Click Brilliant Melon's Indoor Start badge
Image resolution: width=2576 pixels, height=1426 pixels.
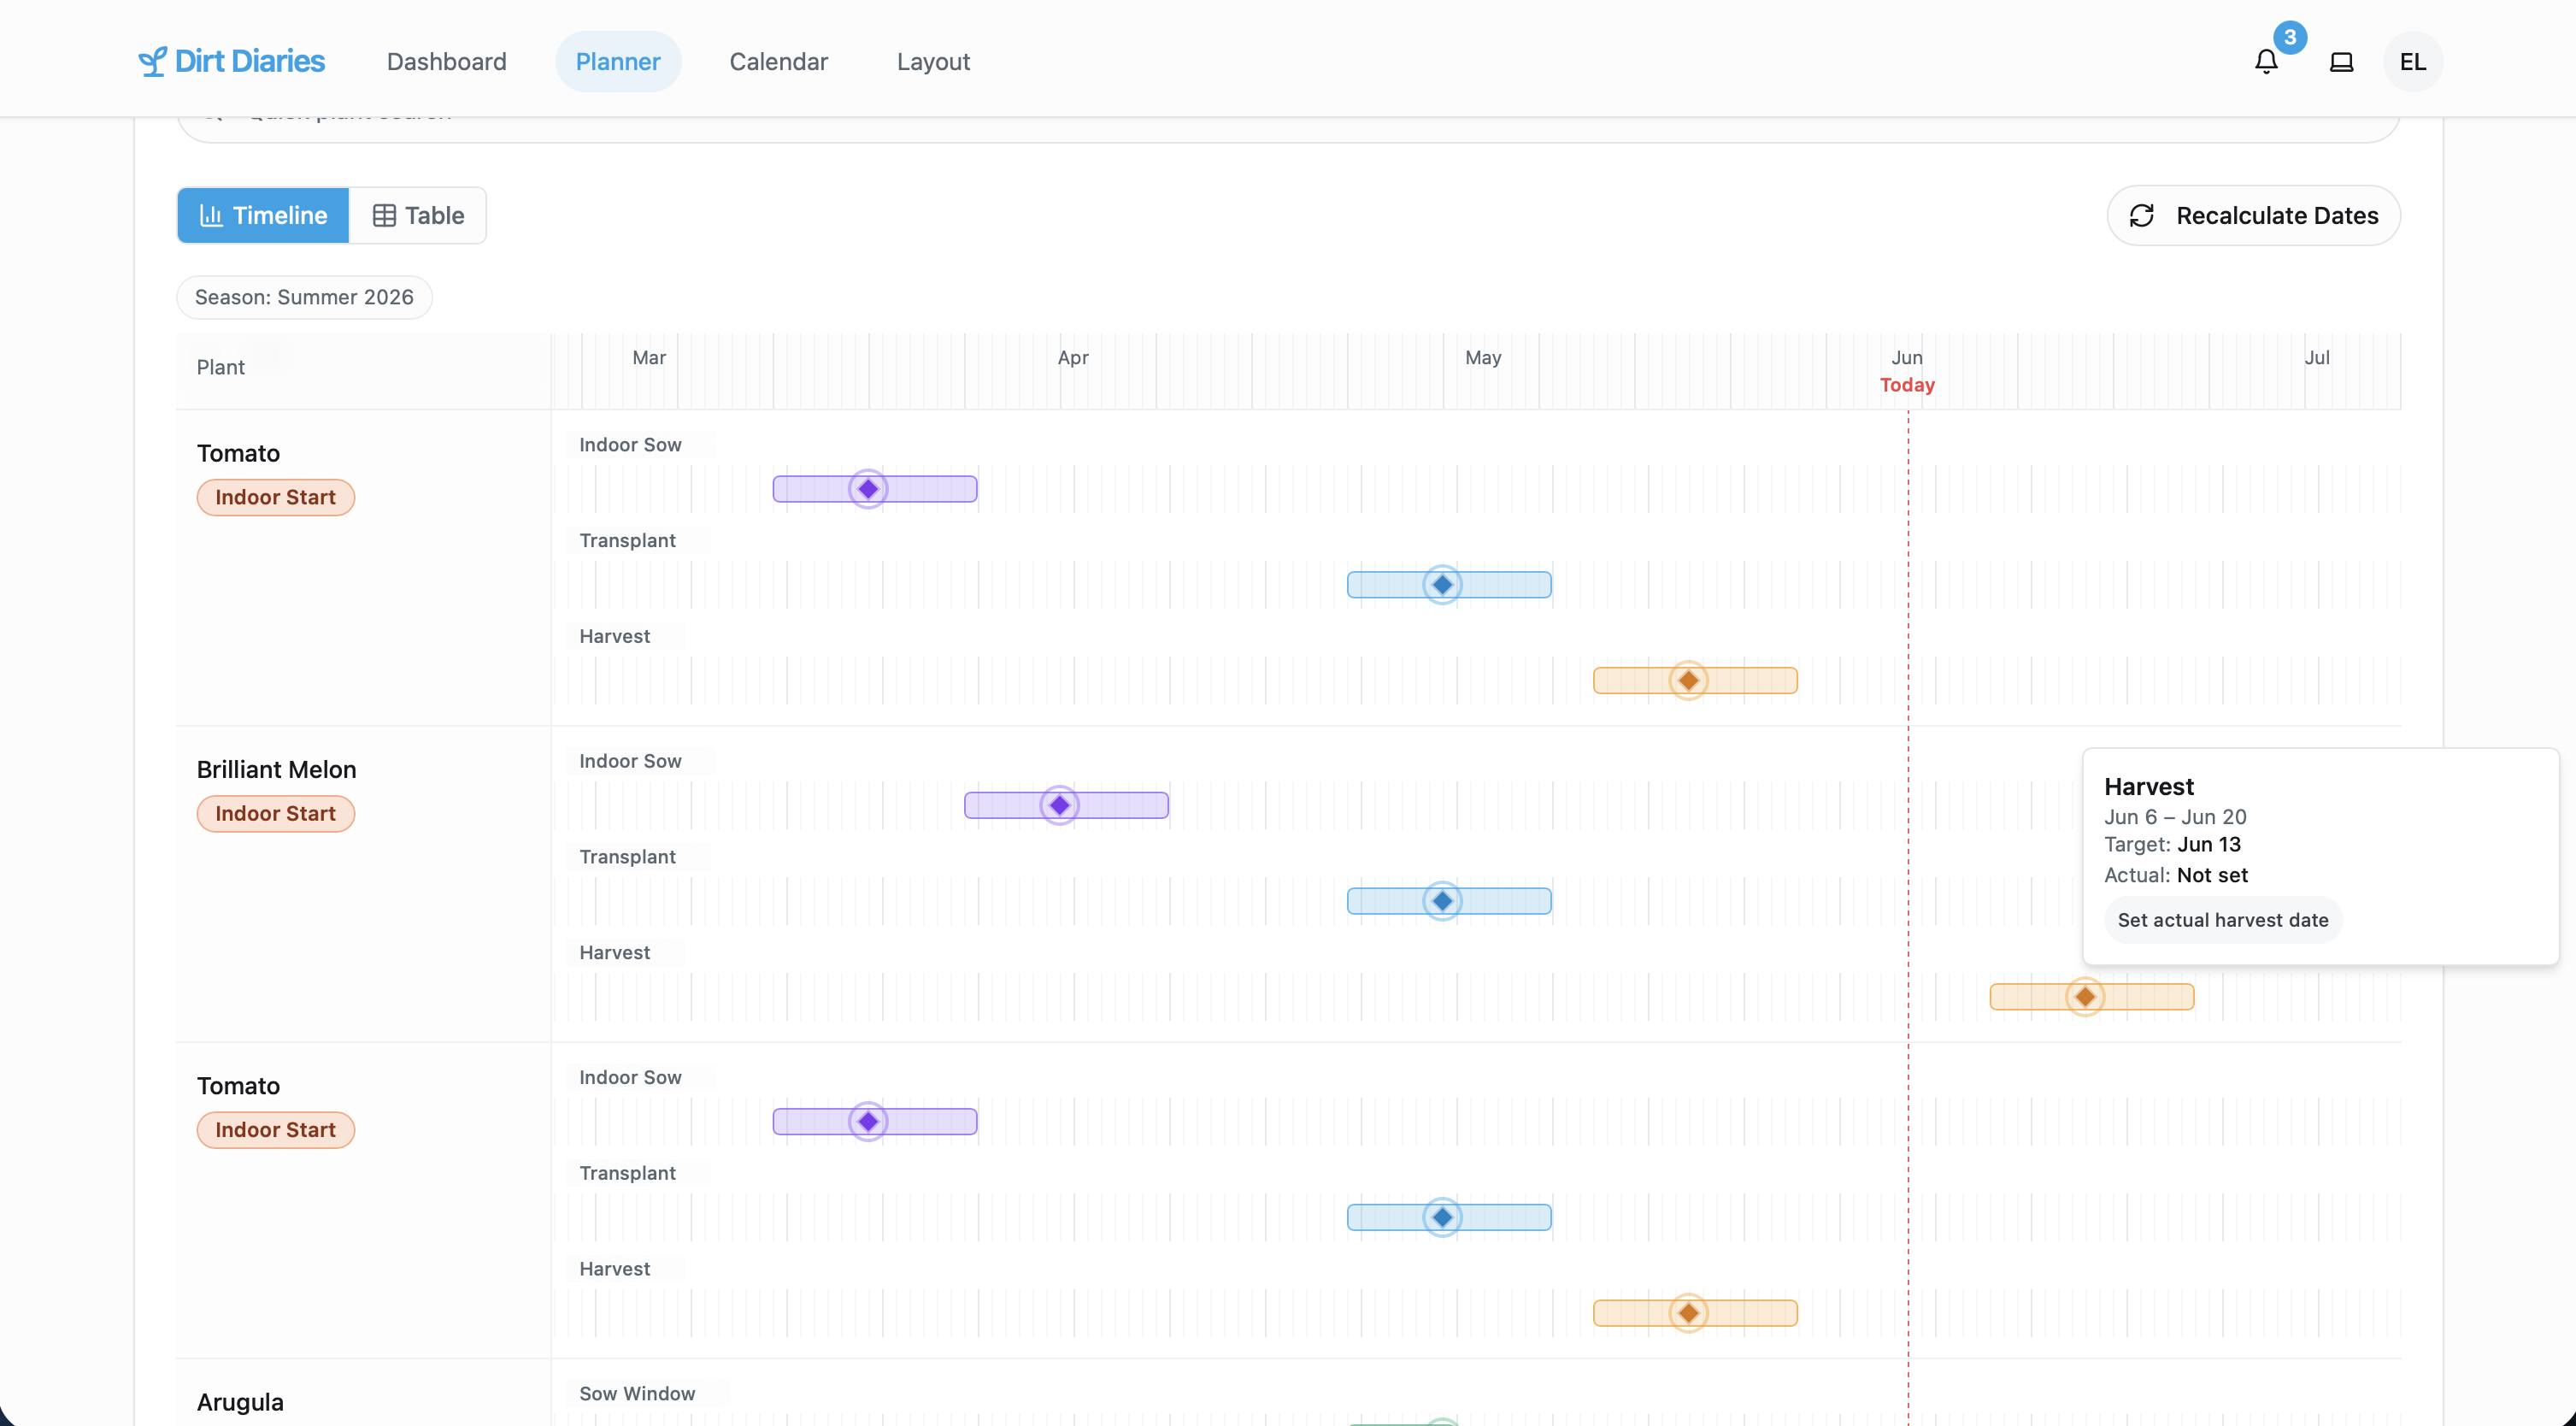tap(276, 814)
